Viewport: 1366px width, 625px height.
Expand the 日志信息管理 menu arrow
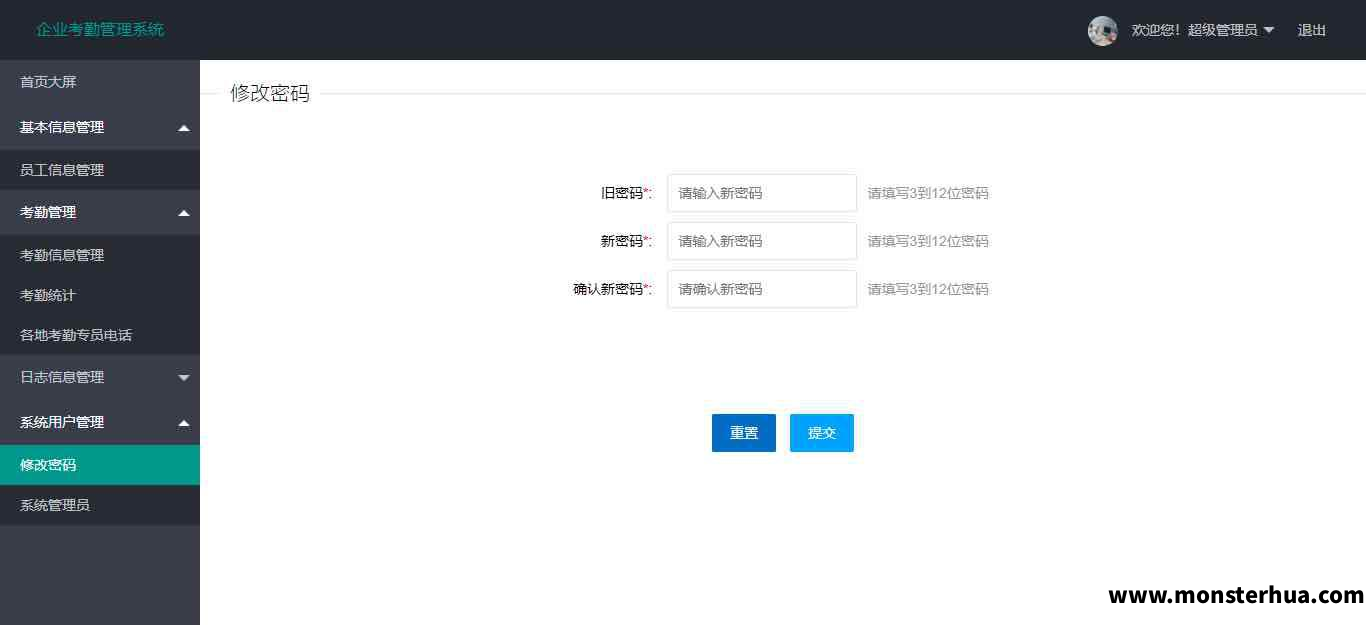[x=183, y=378]
